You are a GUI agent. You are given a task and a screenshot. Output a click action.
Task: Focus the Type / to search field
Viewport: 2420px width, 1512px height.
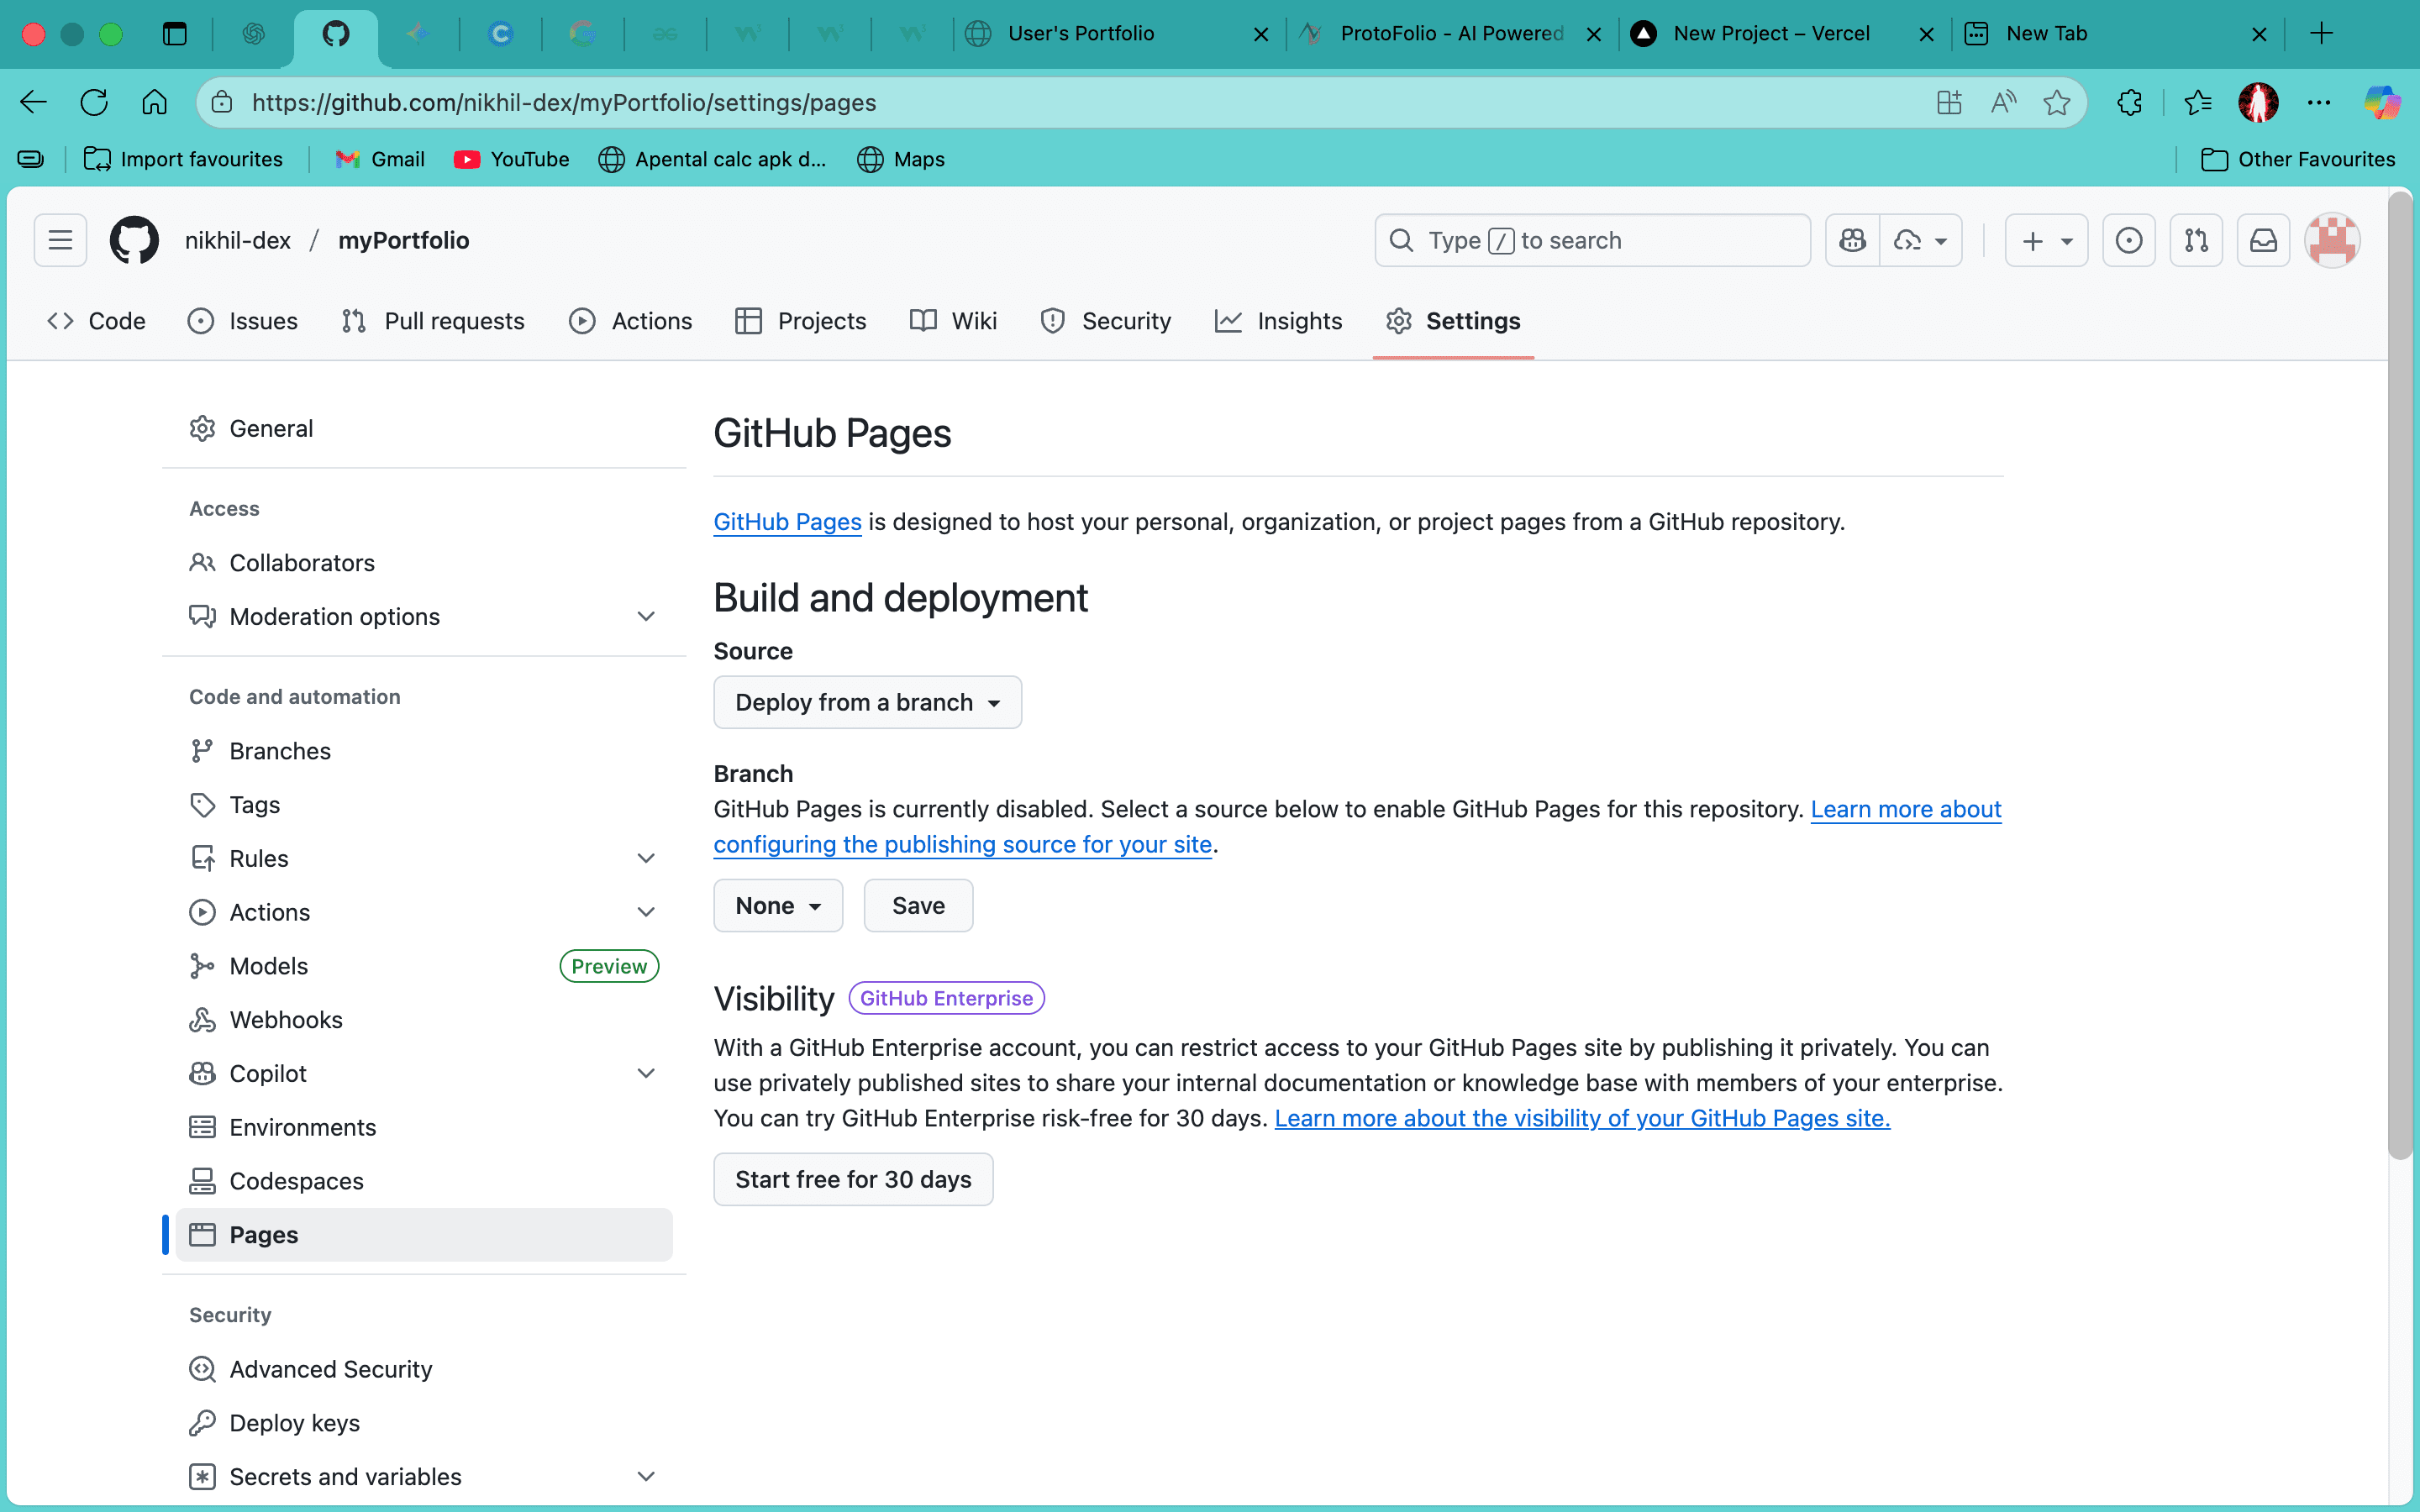[x=1592, y=240]
